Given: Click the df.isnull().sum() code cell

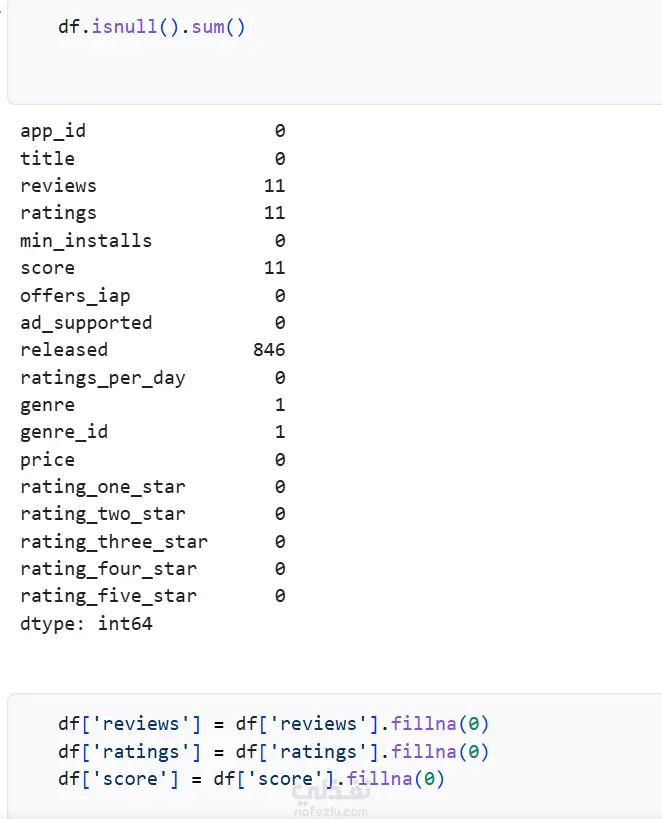Looking at the screenshot, I should (x=334, y=51).
